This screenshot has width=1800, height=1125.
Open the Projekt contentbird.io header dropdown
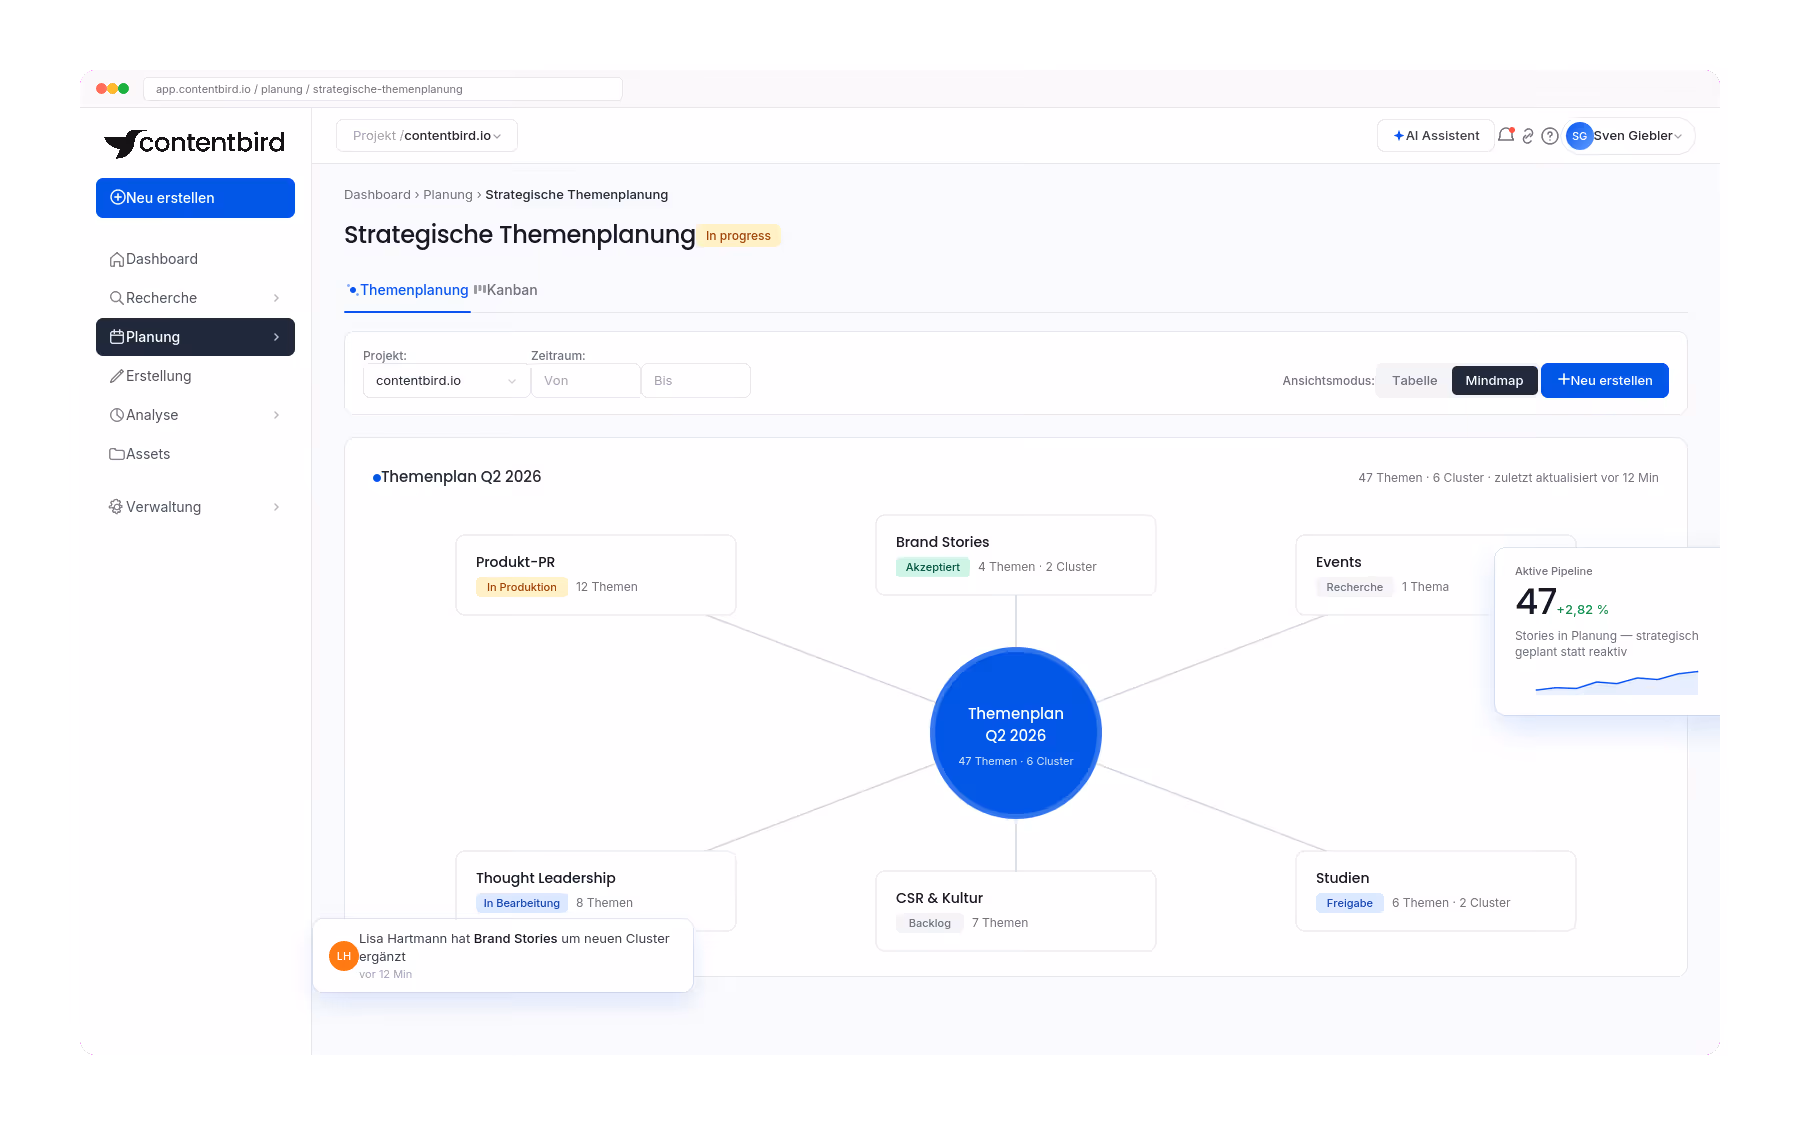[427, 136]
